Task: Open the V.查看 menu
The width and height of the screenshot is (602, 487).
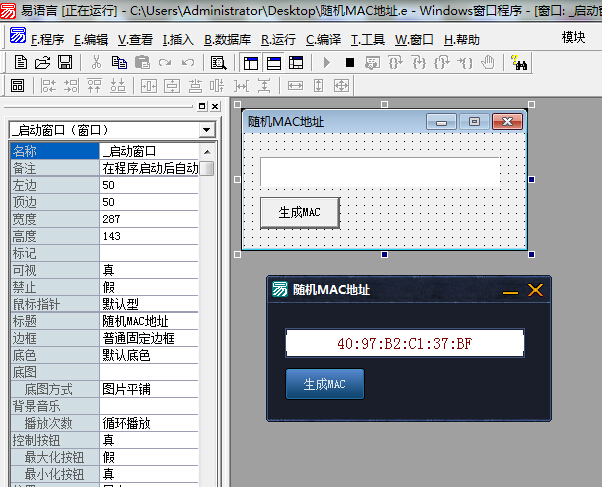Action: [135, 40]
